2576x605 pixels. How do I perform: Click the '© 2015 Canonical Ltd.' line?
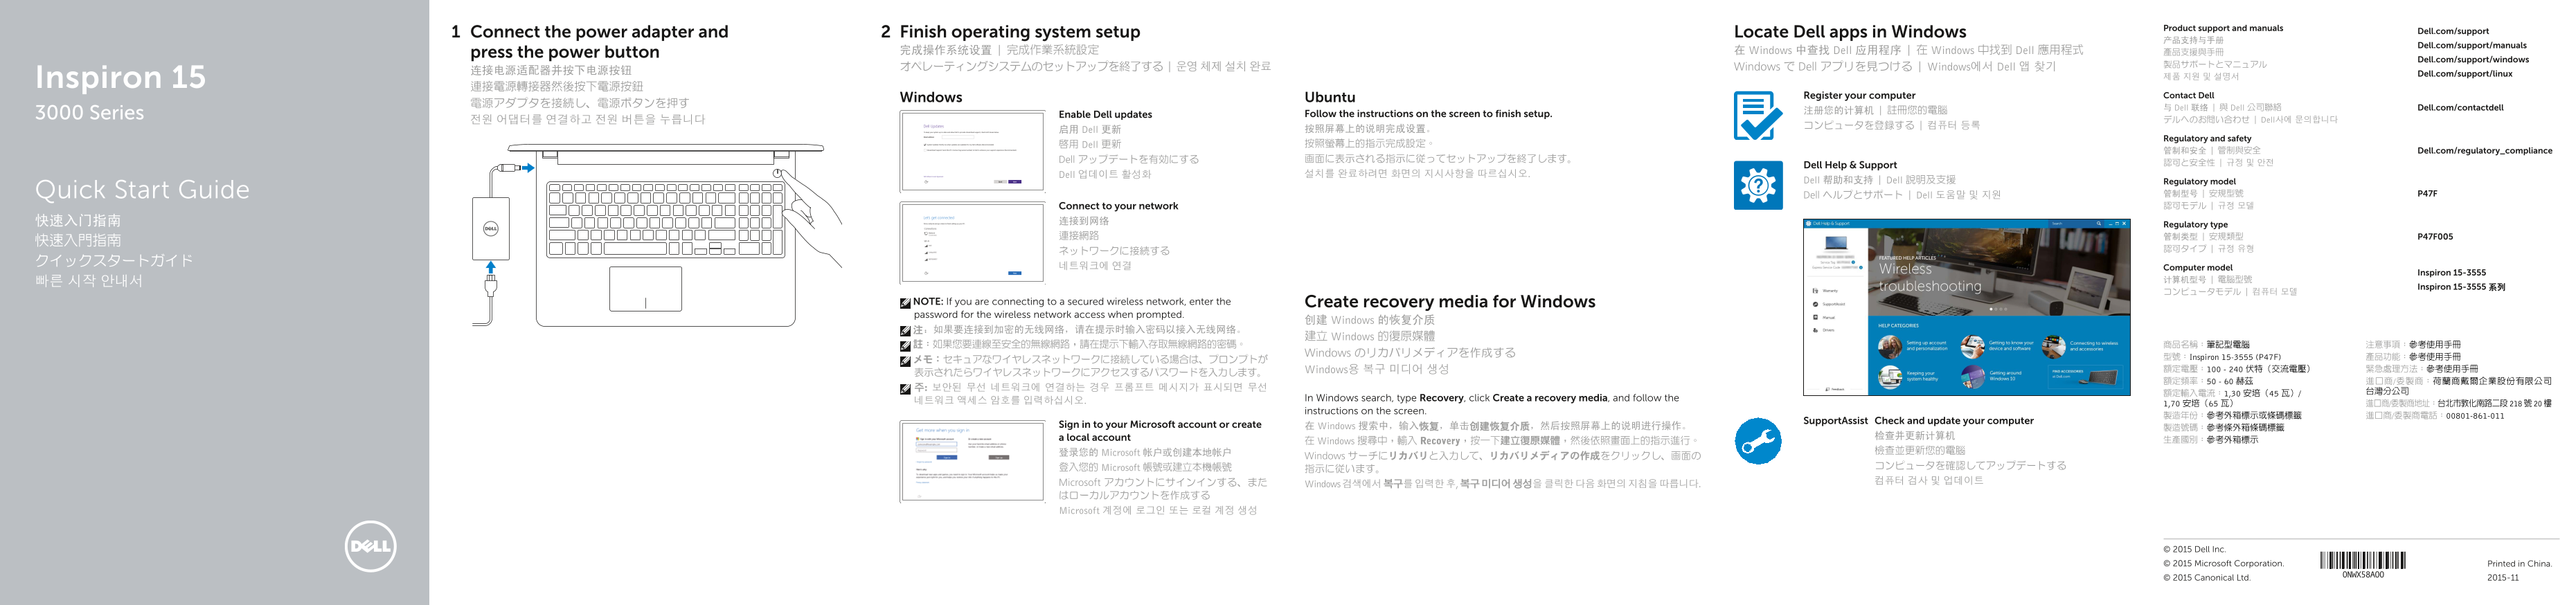2206,577
